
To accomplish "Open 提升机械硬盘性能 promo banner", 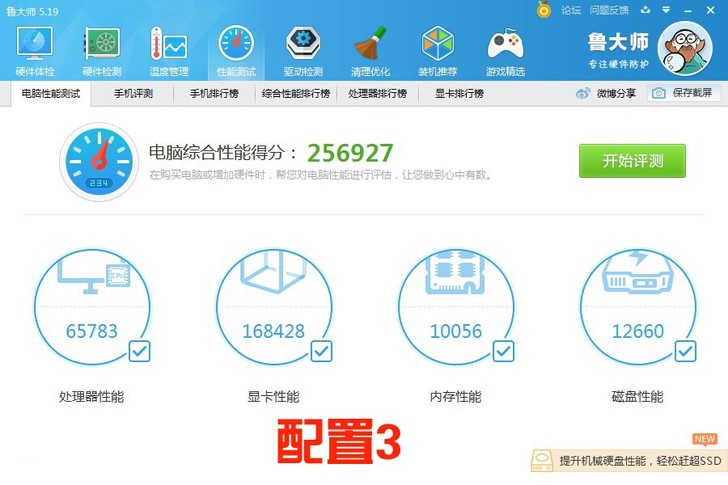I will click(629, 461).
